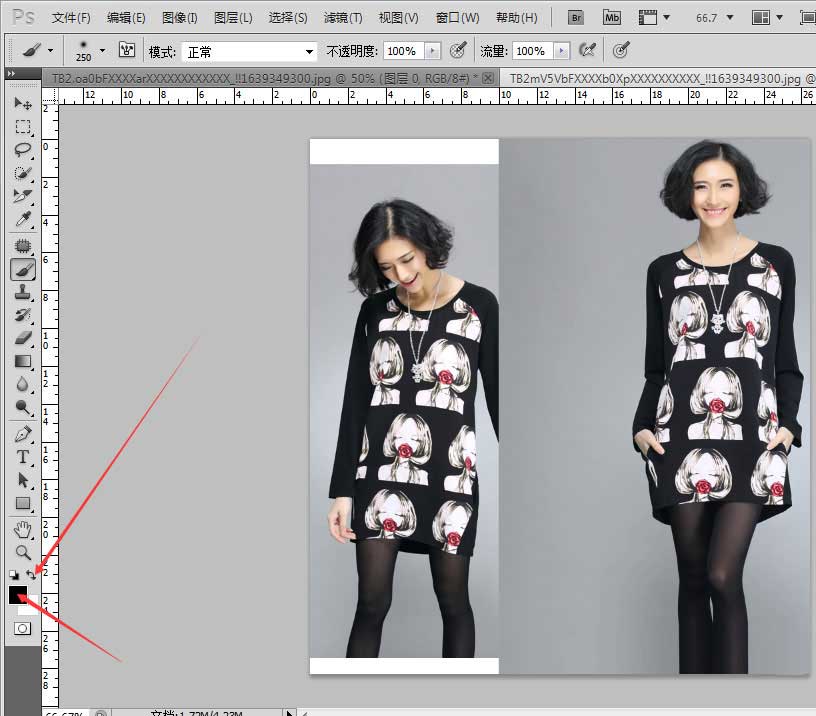The image size is (816, 716).
Task: Switch to the TB2mV5VbFXXXXb0Xp document tab
Action: tap(659, 79)
